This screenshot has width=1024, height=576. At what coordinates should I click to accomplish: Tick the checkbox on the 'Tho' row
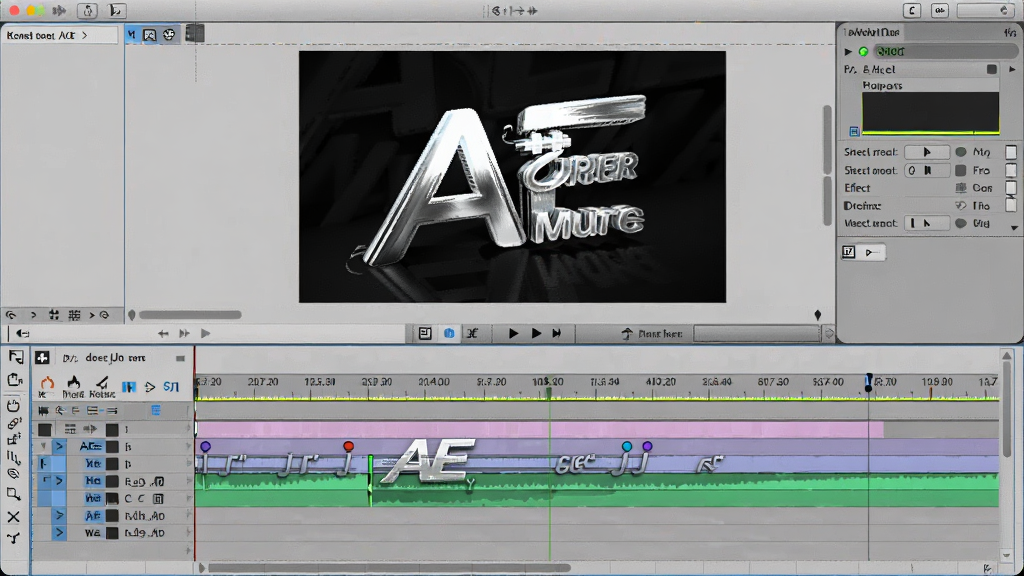[1011, 206]
